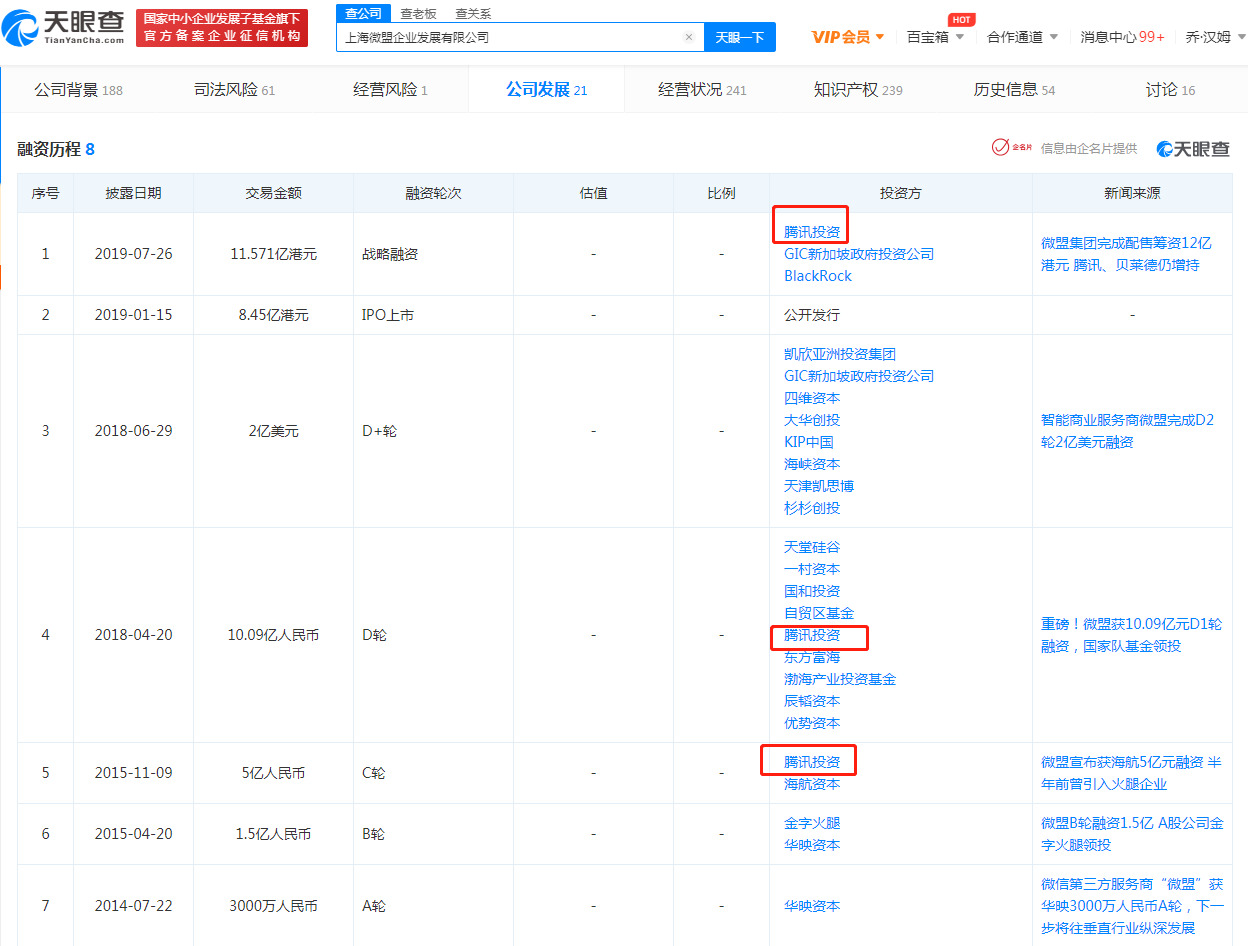
Task: Click the 天眼一下 search button
Action: [739, 37]
